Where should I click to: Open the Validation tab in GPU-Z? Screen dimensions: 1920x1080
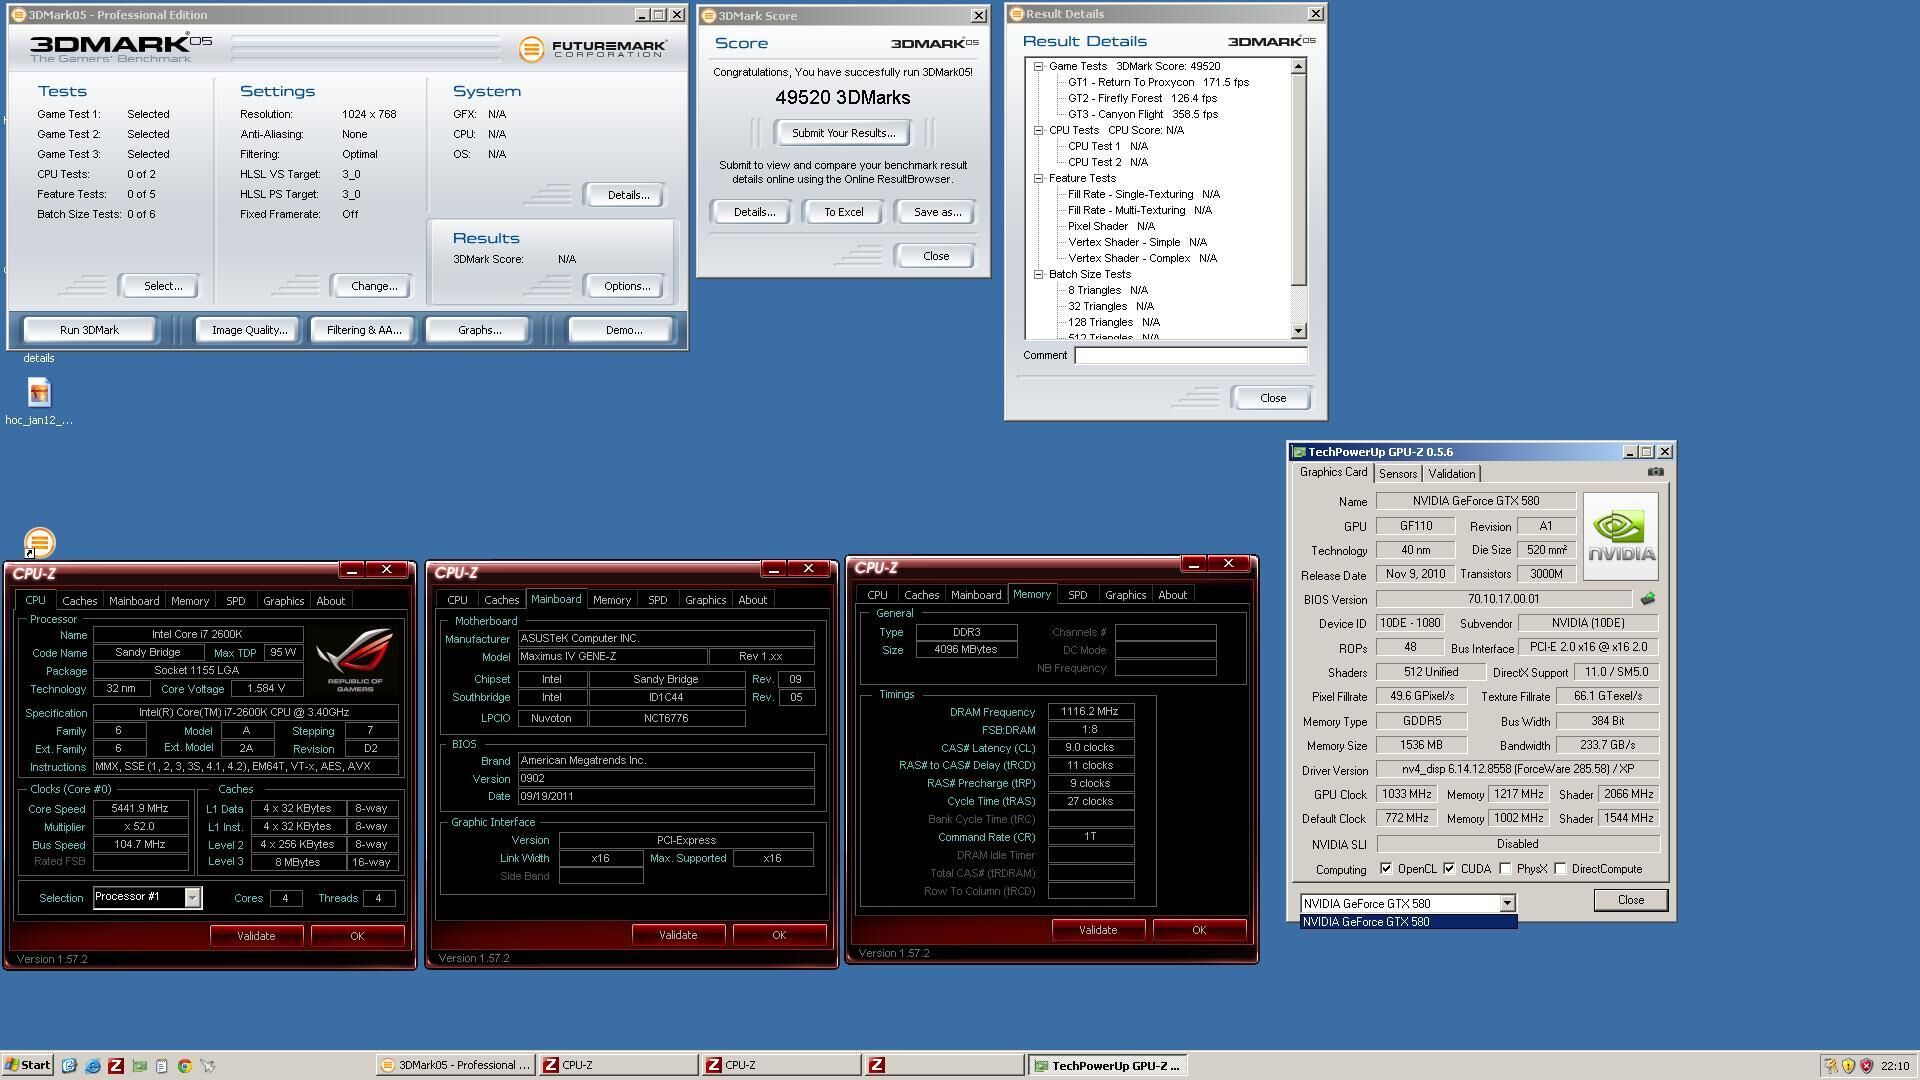pos(1451,474)
